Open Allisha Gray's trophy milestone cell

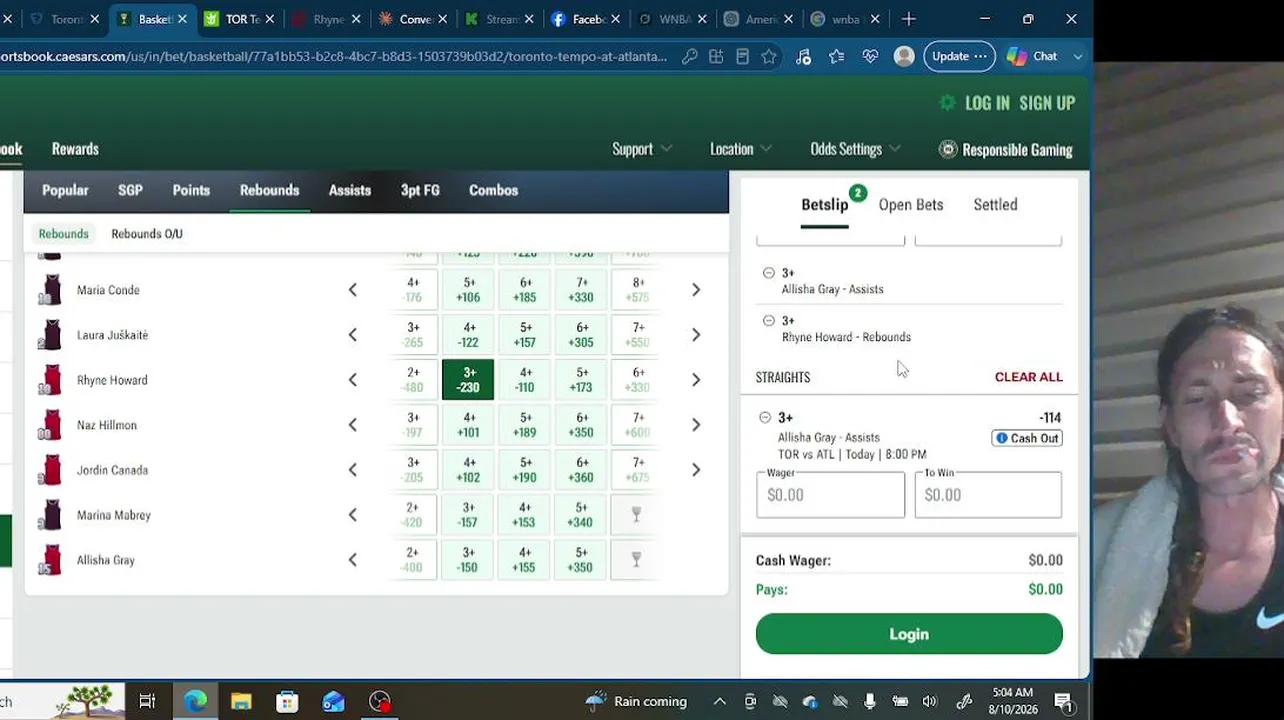coord(636,560)
